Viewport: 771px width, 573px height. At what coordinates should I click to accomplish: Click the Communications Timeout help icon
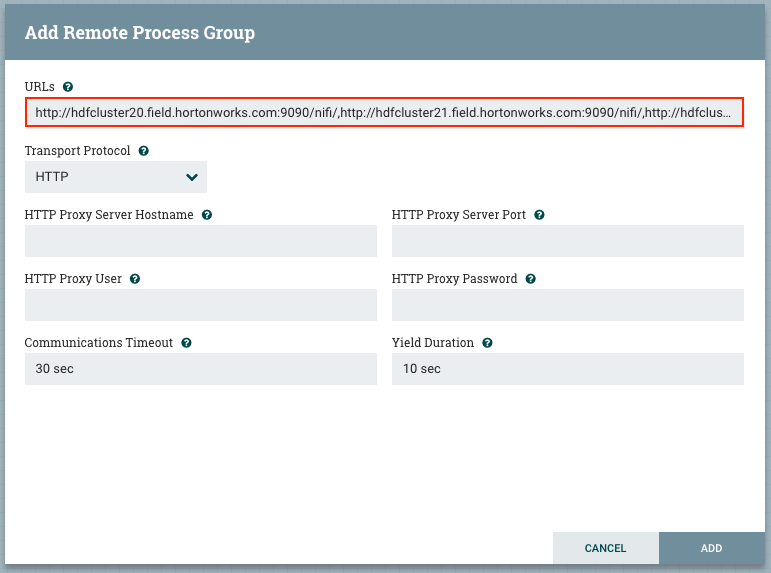(x=187, y=343)
